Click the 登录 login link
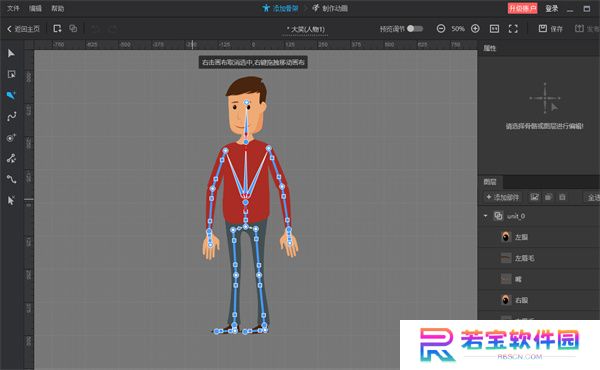The image size is (600, 370). pyautogui.click(x=552, y=8)
